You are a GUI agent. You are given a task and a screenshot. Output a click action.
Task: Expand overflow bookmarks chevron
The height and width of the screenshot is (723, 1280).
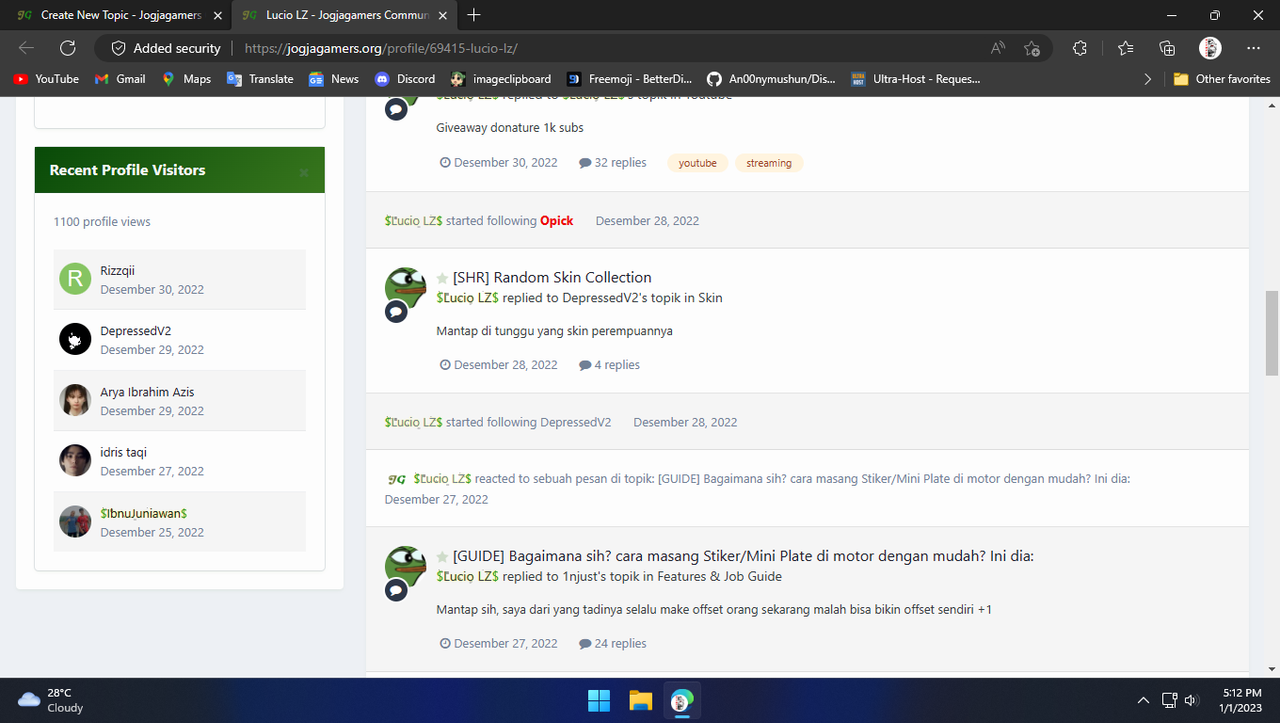coord(1147,79)
